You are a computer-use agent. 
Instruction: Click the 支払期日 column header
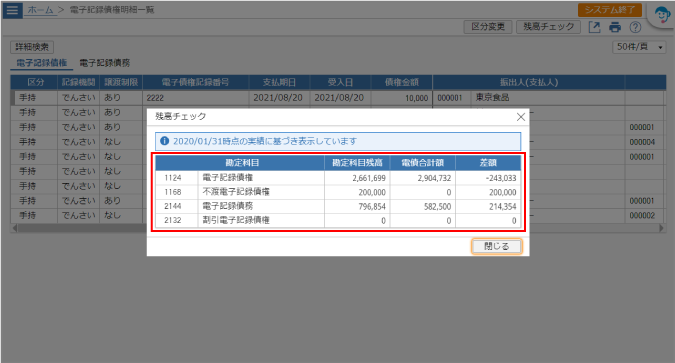pyautogui.click(x=279, y=82)
